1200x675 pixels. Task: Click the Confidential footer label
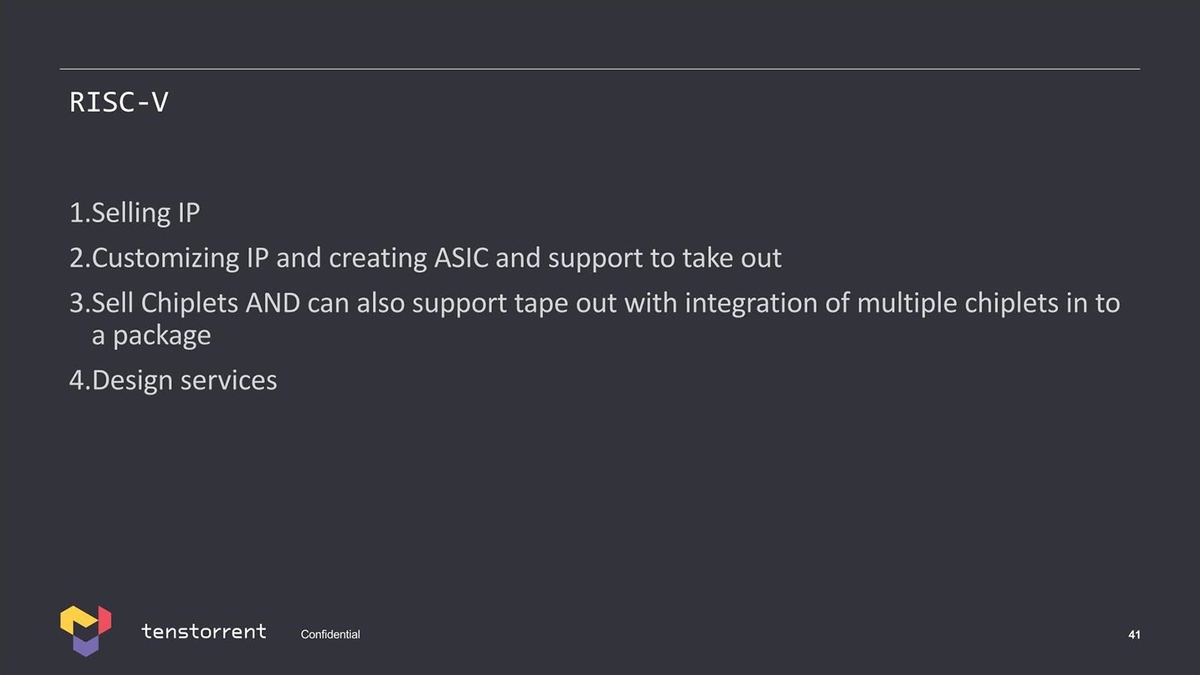click(x=330, y=635)
